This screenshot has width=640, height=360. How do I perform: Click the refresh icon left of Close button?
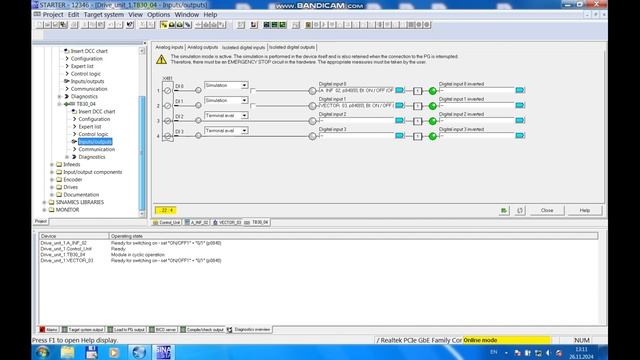coord(520,210)
